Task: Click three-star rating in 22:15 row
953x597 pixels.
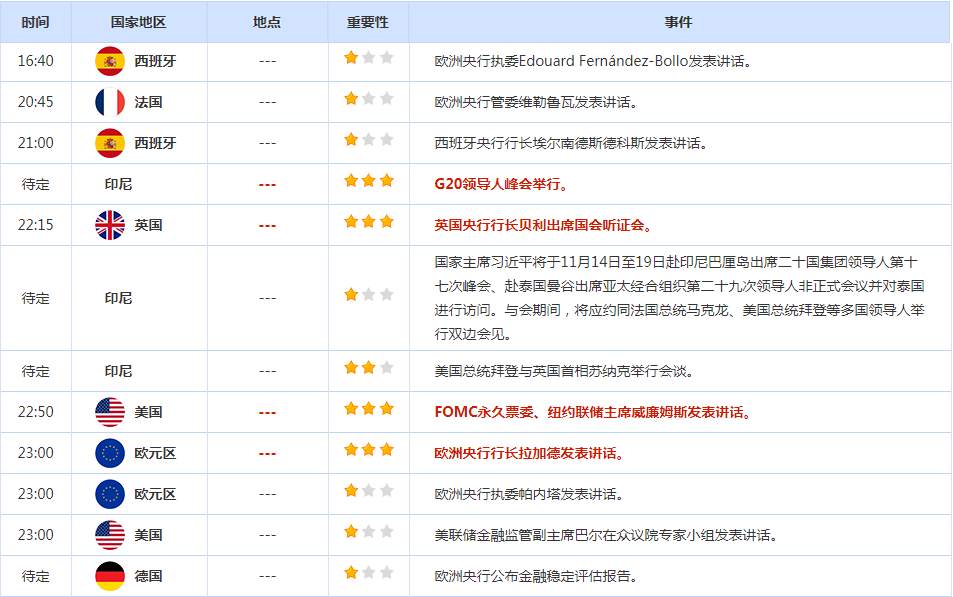Action: coord(368,221)
